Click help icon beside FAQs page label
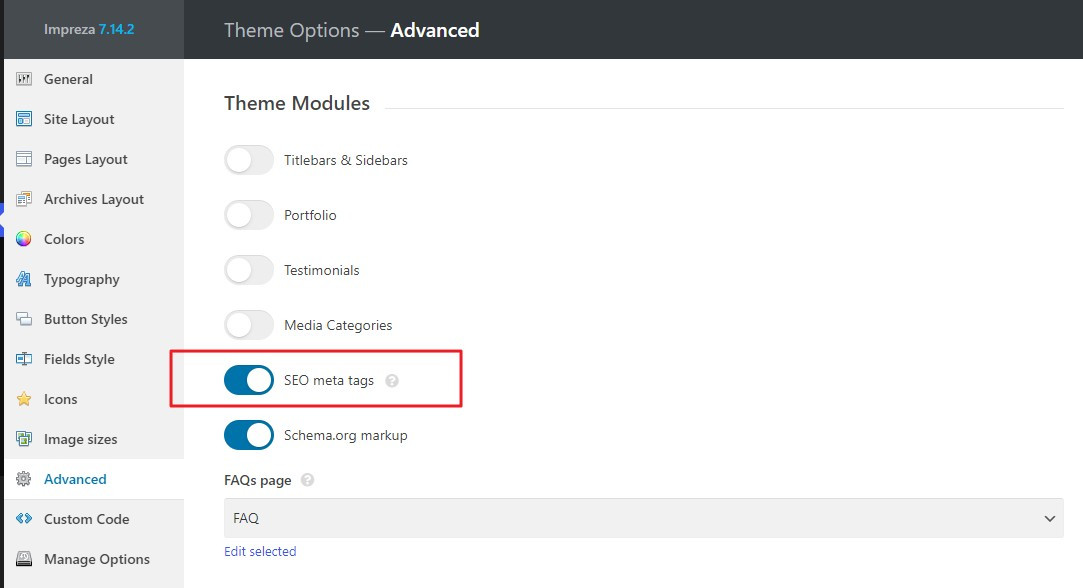Screen dimensions: 1083x588 (x=308, y=480)
